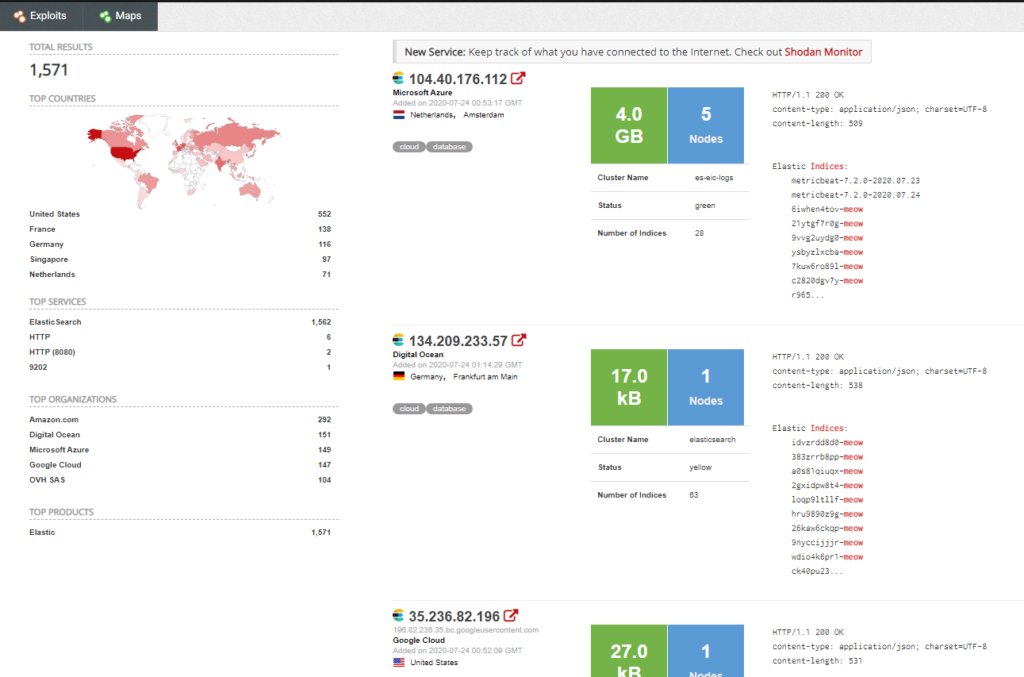Click the green 4.0 GB size tile
This screenshot has width=1024, height=677.
coord(628,125)
